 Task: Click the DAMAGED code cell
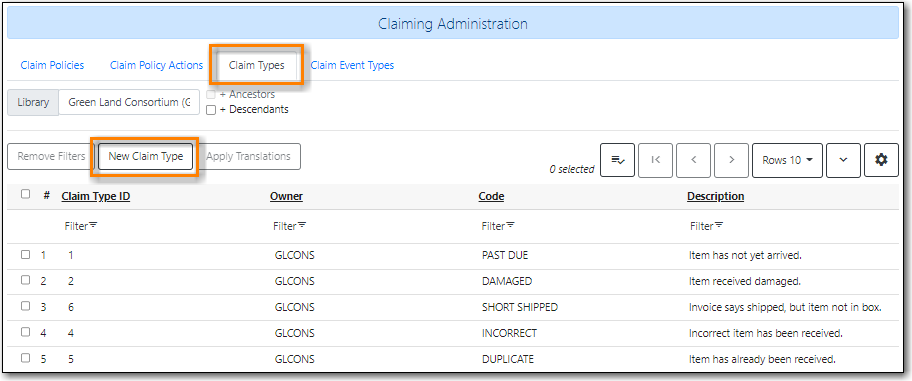(507, 282)
